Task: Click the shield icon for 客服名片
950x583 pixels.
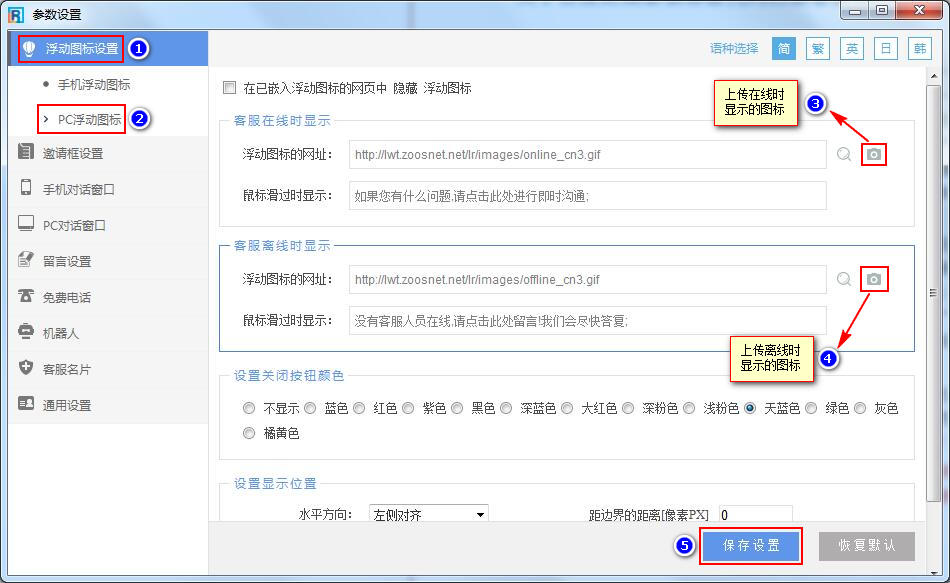Action: (x=25, y=367)
